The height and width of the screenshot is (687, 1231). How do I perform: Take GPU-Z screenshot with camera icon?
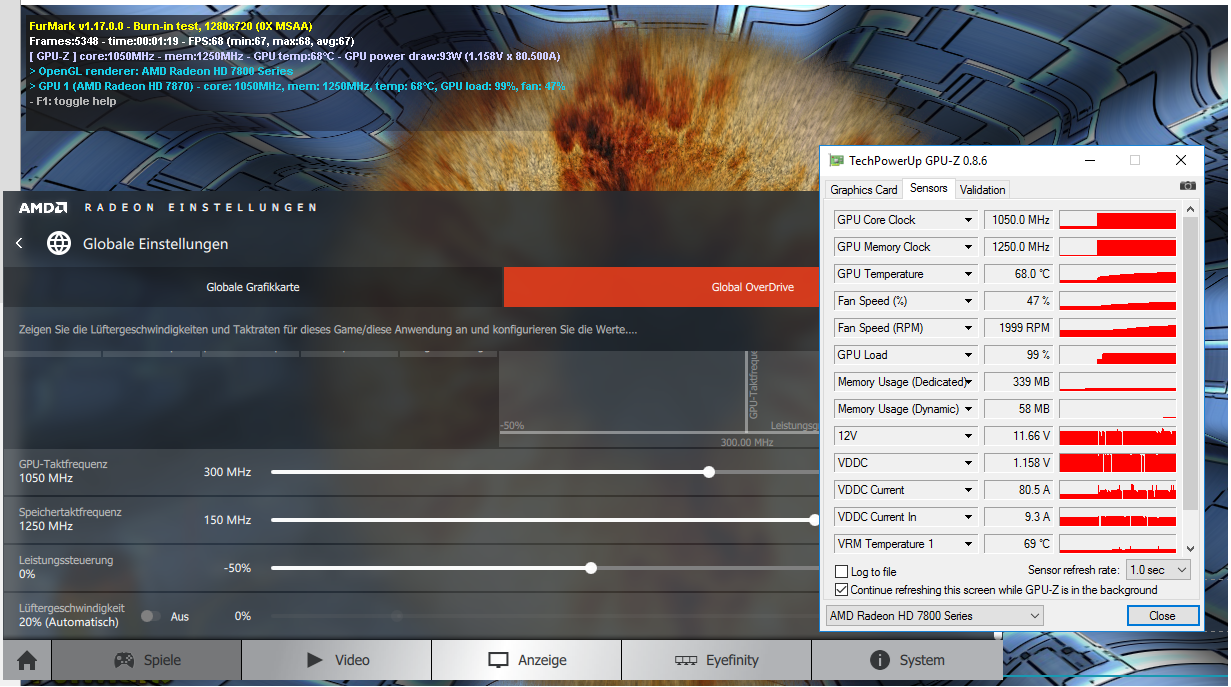(x=1187, y=186)
